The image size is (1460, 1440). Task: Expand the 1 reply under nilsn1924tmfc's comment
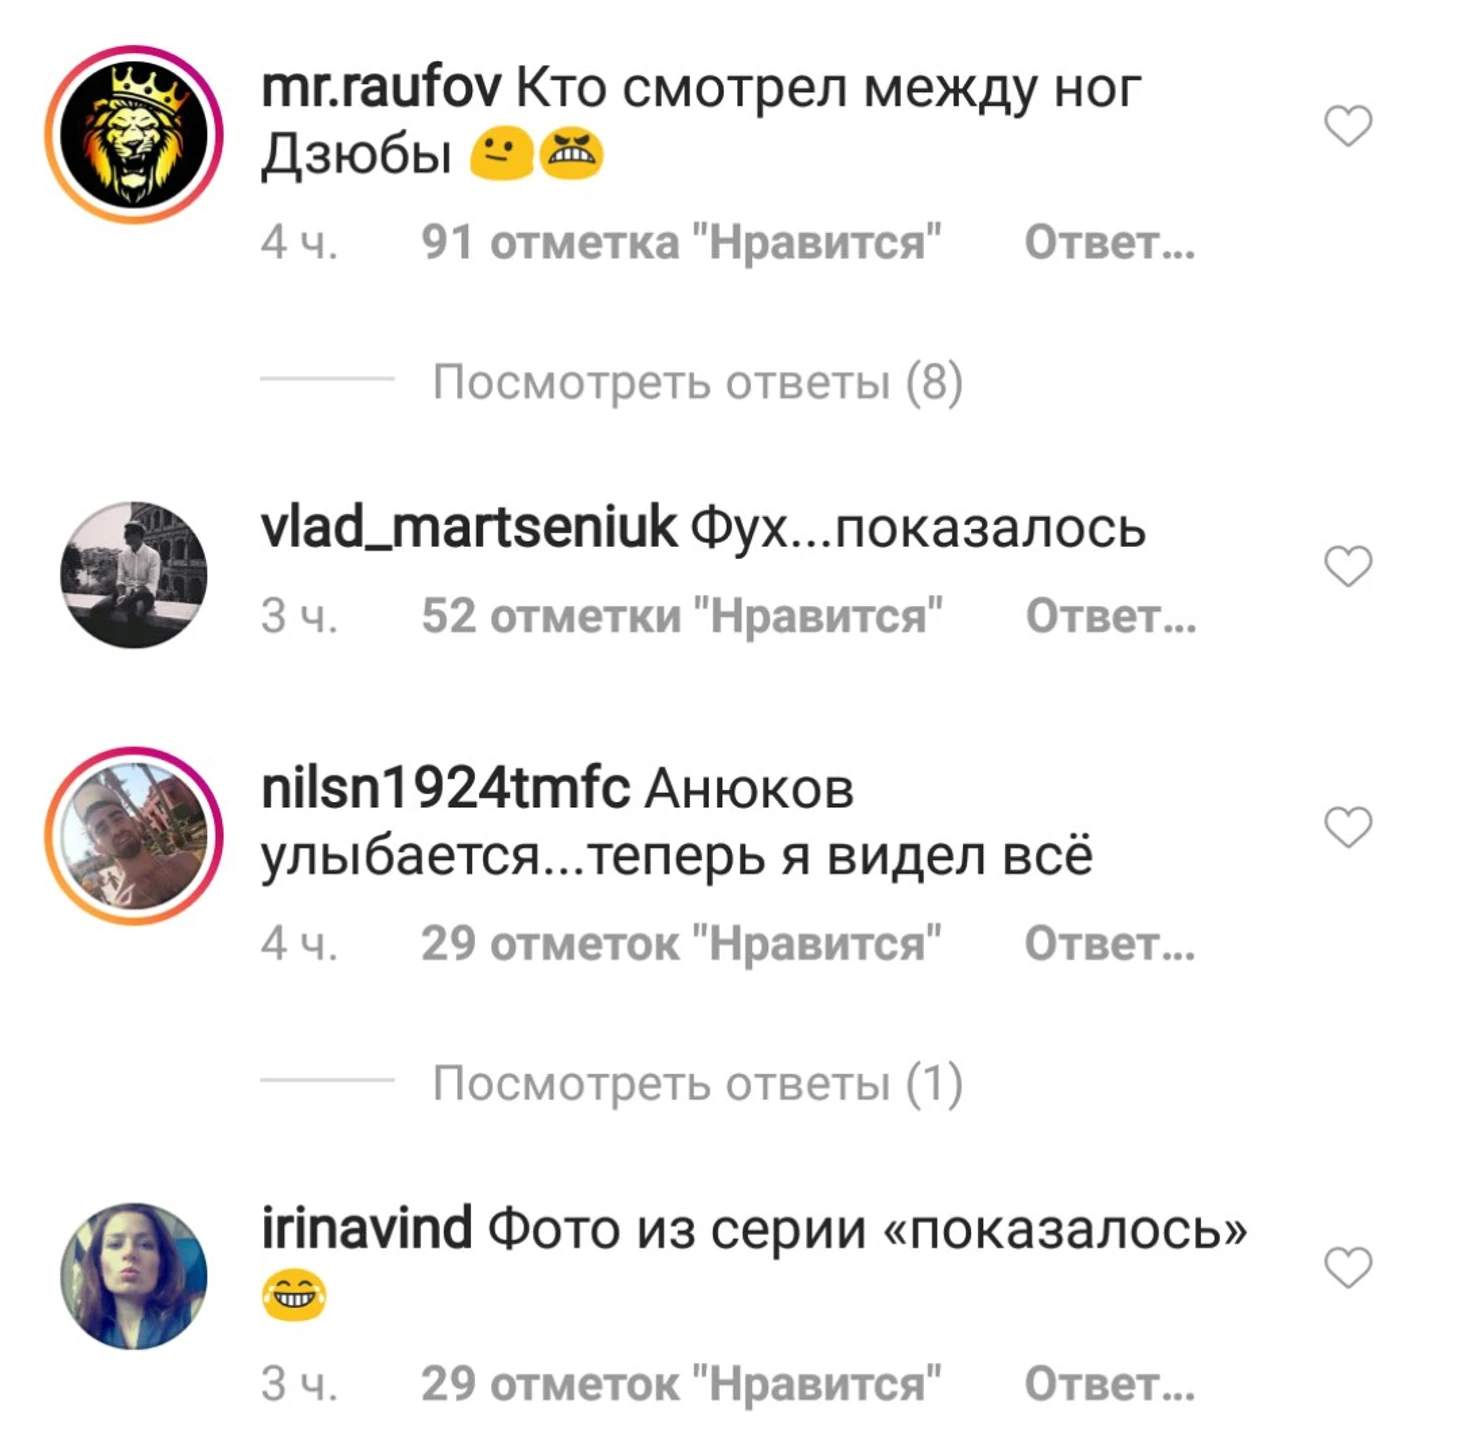697,1083
